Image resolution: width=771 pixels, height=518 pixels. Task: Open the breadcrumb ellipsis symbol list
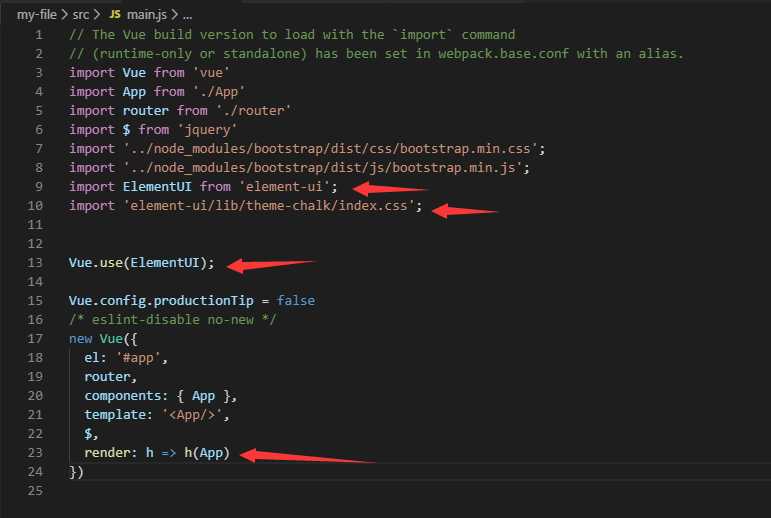pyautogui.click(x=187, y=16)
